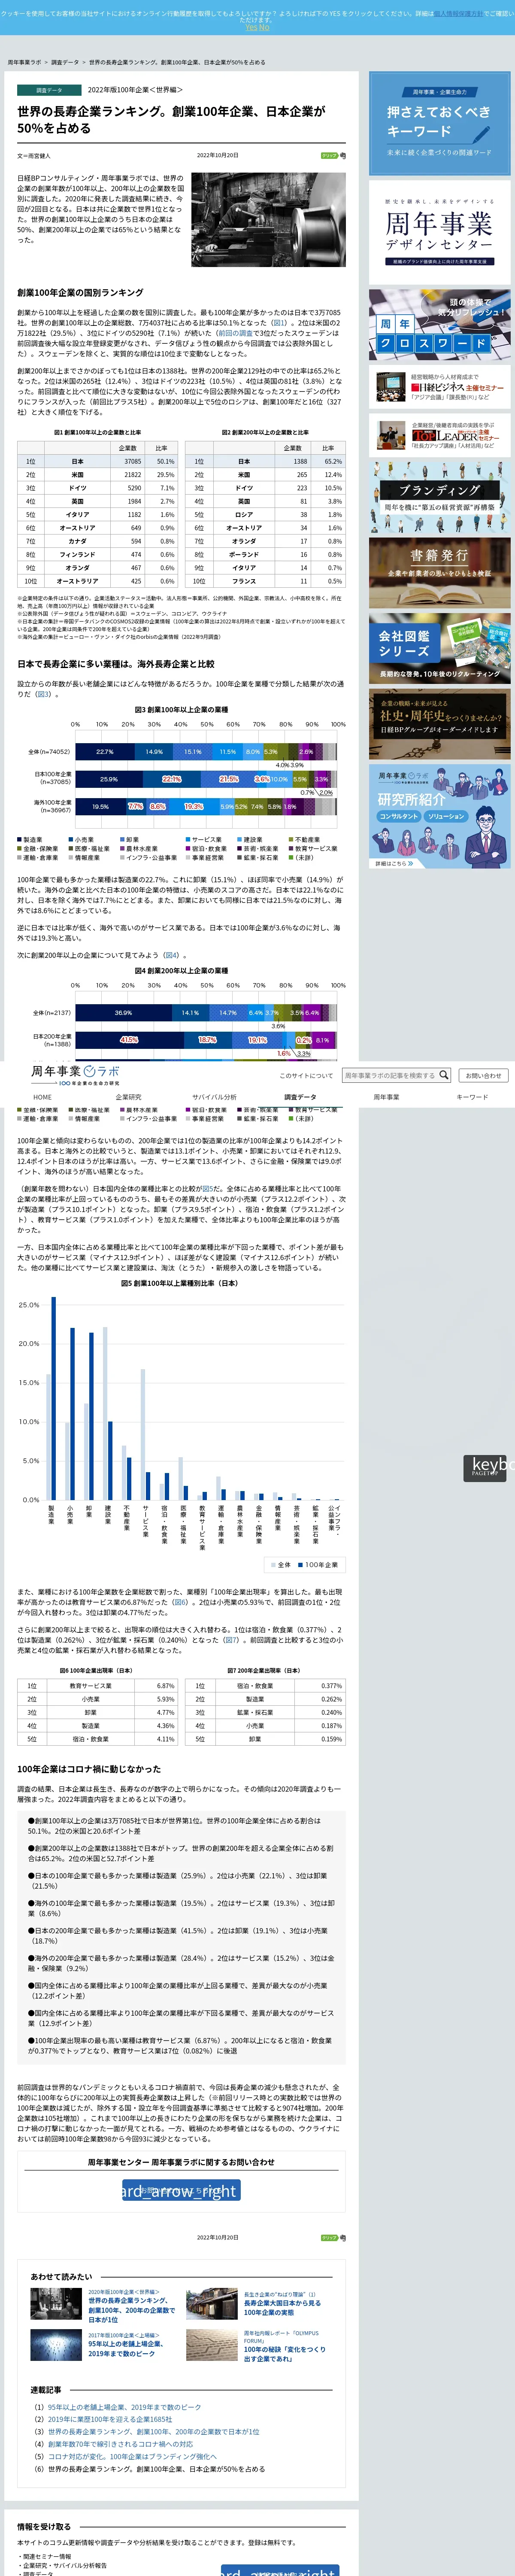Follow the 前回の調査 link in the article text

(235, 333)
